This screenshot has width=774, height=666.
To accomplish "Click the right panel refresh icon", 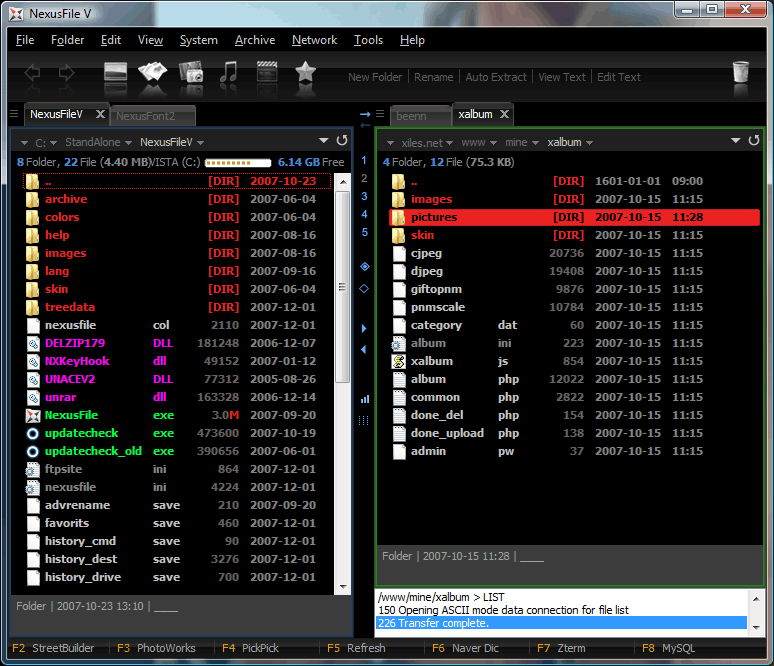I will pos(753,141).
